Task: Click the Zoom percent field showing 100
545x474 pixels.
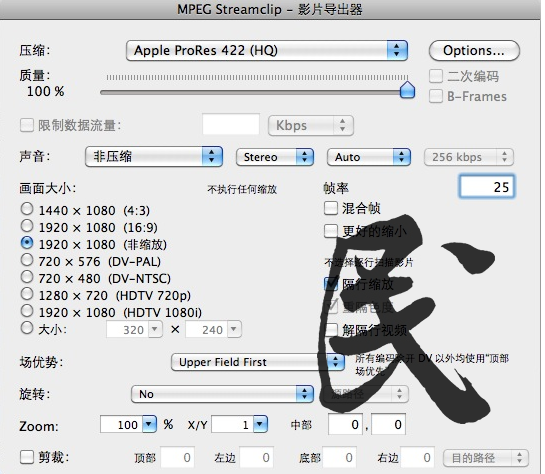Action: pyautogui.click(x=121, y=424)
